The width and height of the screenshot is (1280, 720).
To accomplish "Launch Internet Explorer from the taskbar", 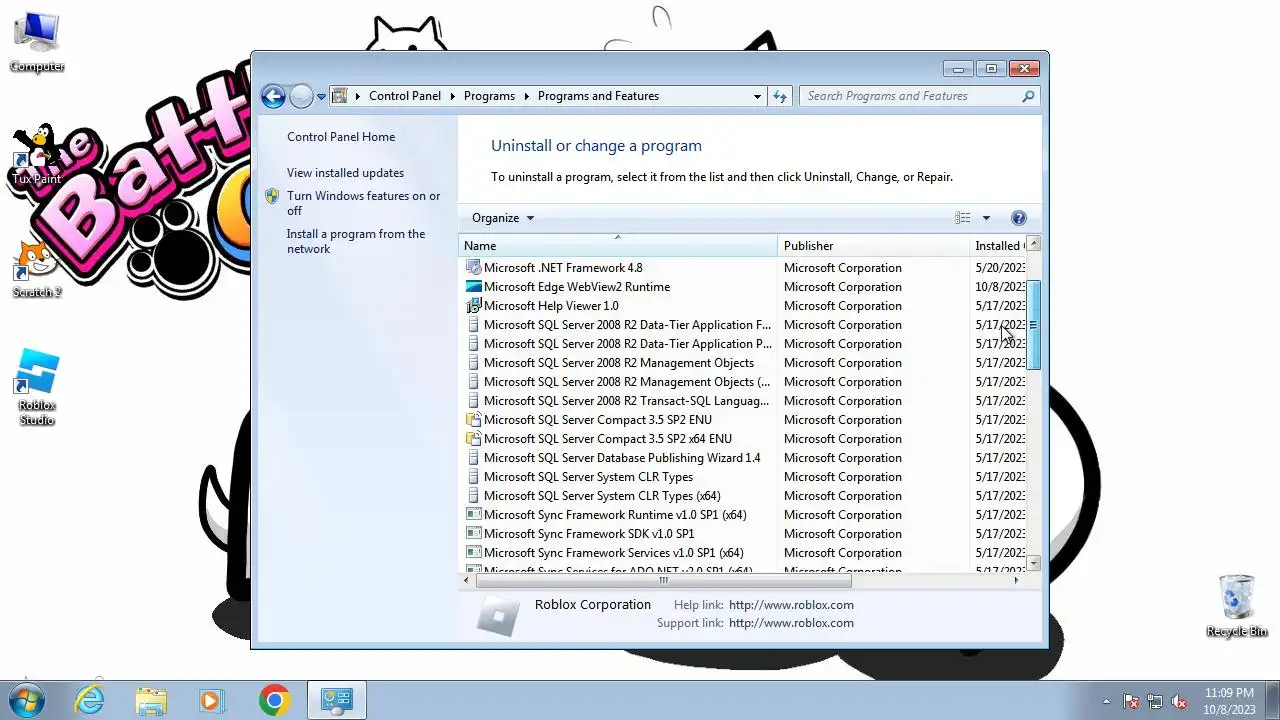I will (x=90, y=701).
